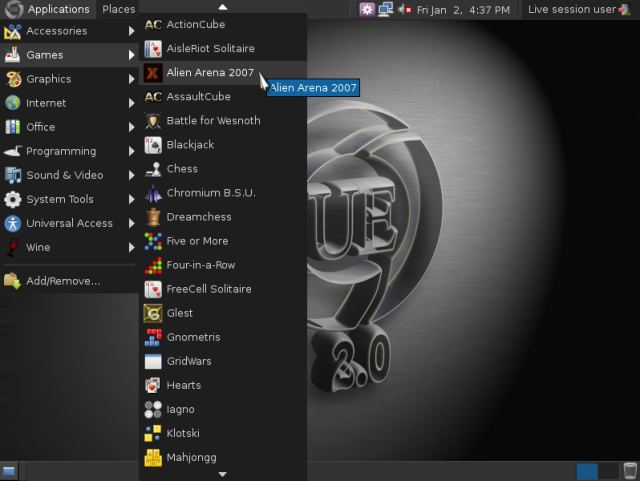Open Add/Remove... applications
The width and height of the screenshot is (640, 481).
coord(69,281)
